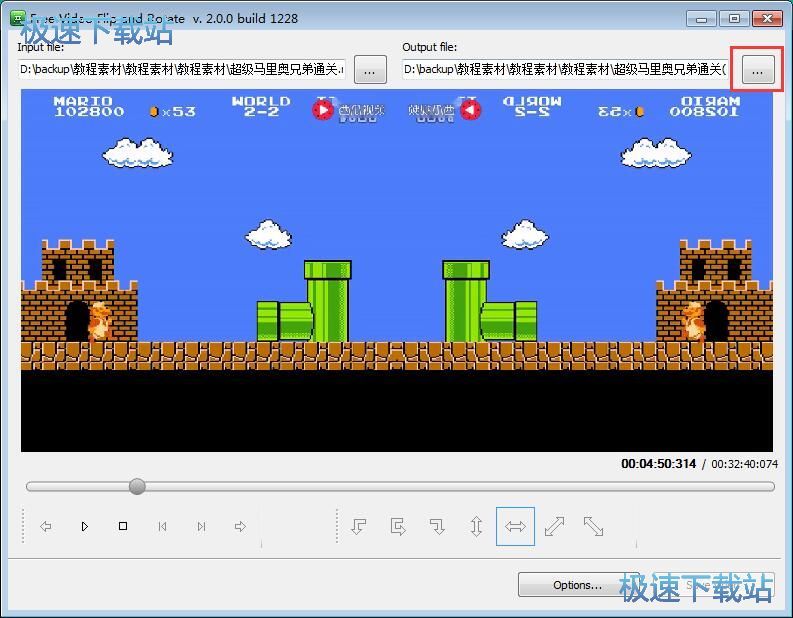This screenshot has width=793, height=618.
Task: Click the Output file: label
Action: (x=429, y=47)
